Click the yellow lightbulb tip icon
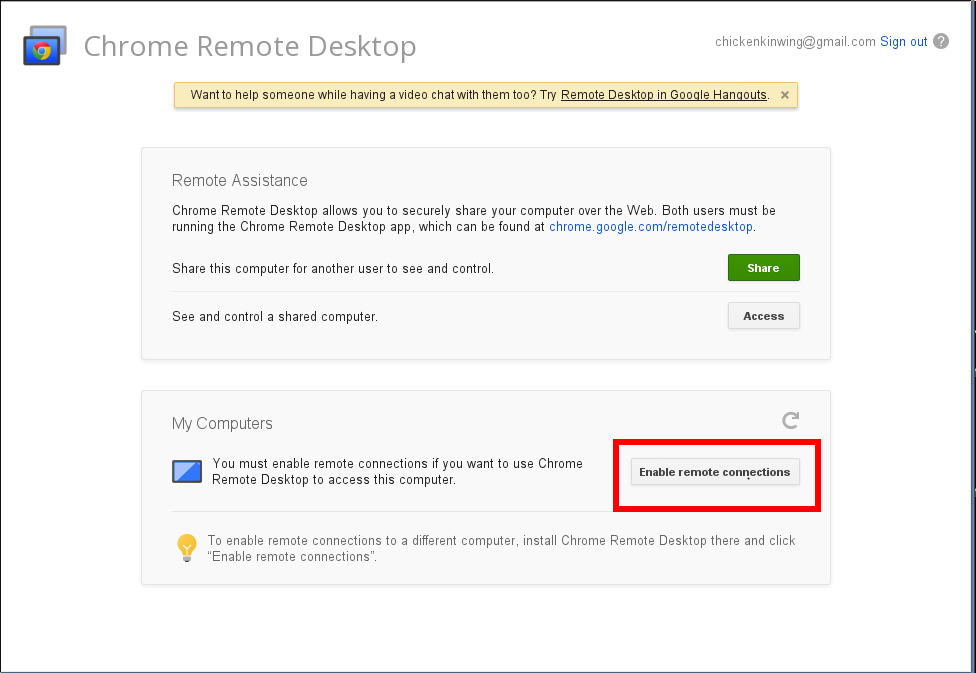Viewport: 976px width, 673px height. point(187,548)
